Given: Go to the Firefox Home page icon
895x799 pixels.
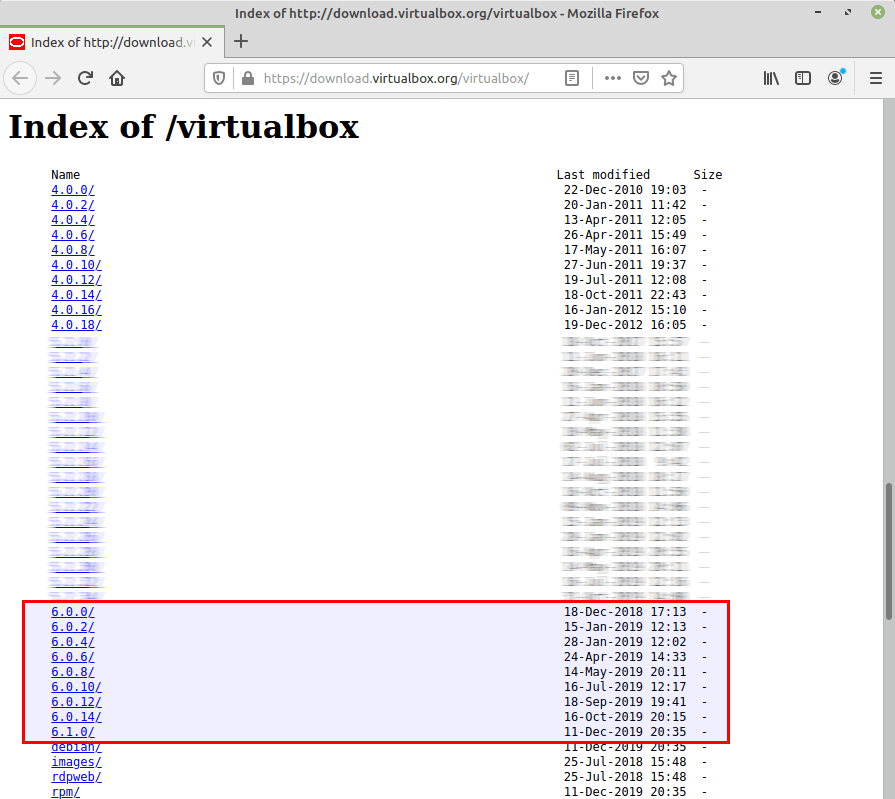Looking at the screenshot, I should point(117,78).
